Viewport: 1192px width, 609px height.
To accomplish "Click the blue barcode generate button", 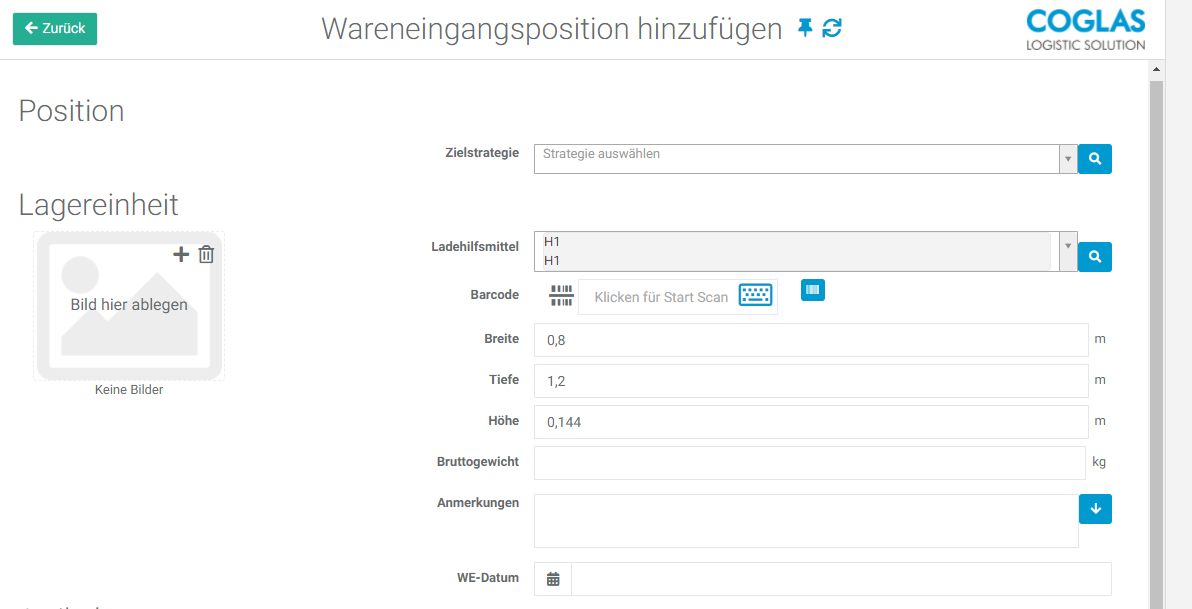I will (813, 290).
